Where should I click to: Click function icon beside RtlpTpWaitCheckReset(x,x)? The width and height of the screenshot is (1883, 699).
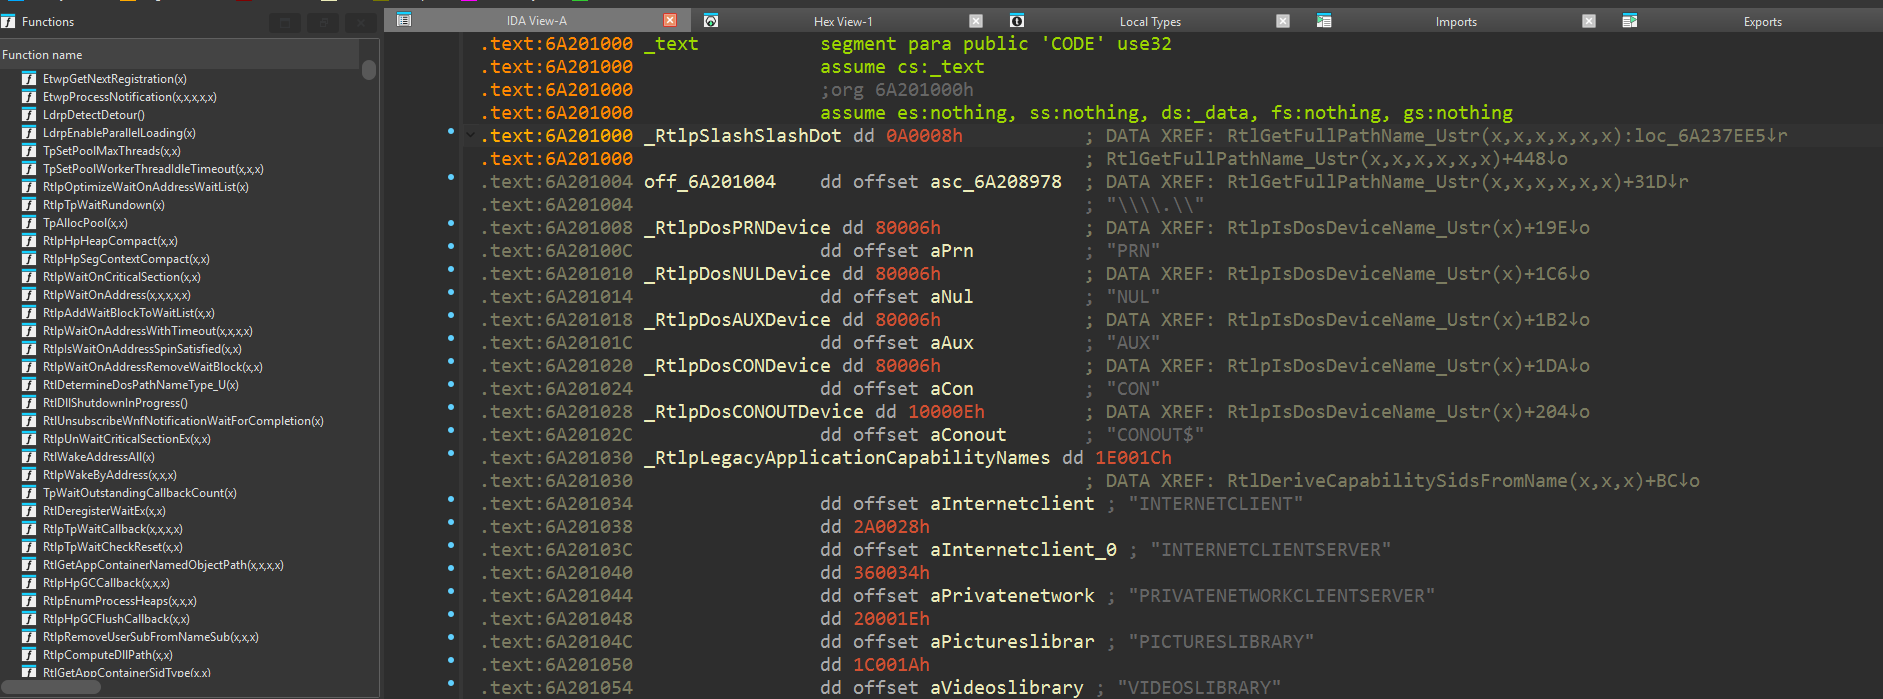point(29,547)
